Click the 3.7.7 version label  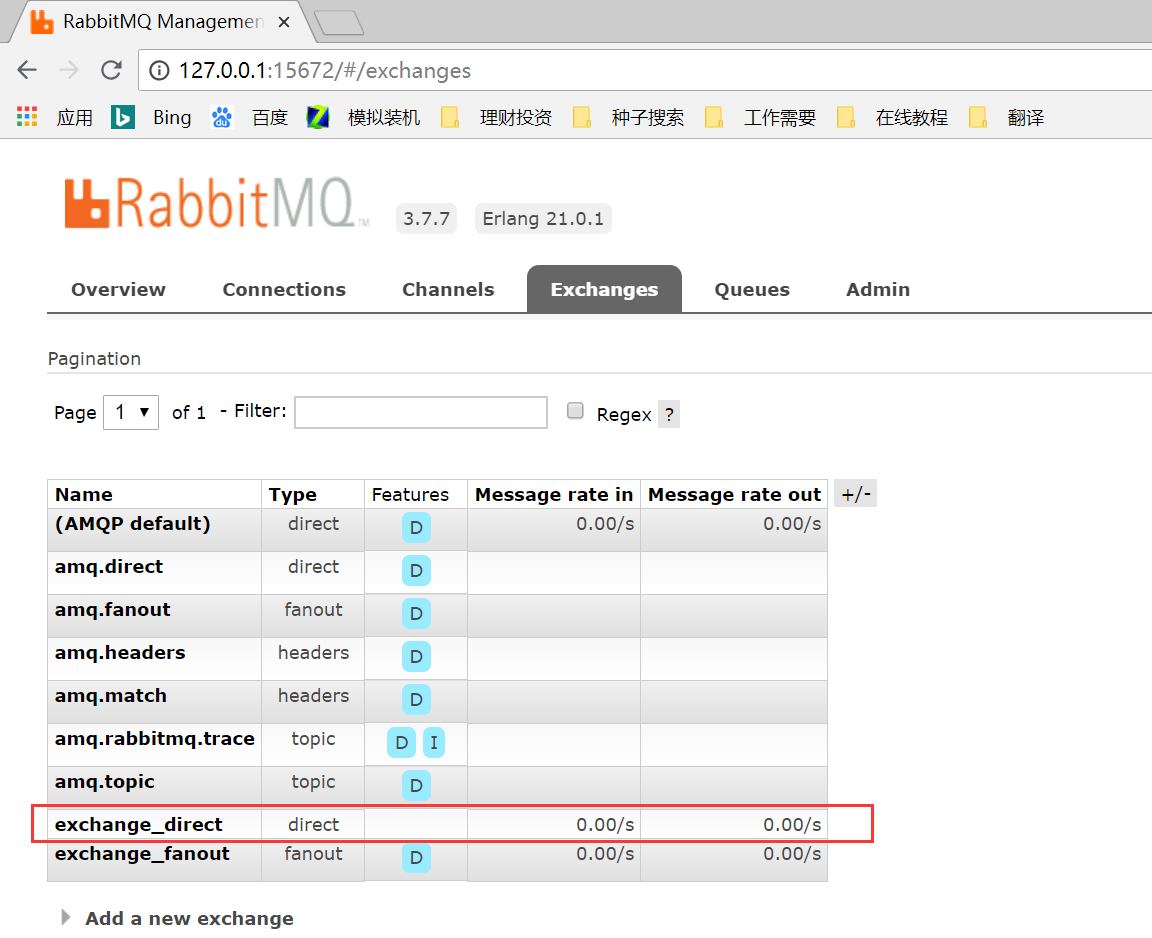(426, 218)
